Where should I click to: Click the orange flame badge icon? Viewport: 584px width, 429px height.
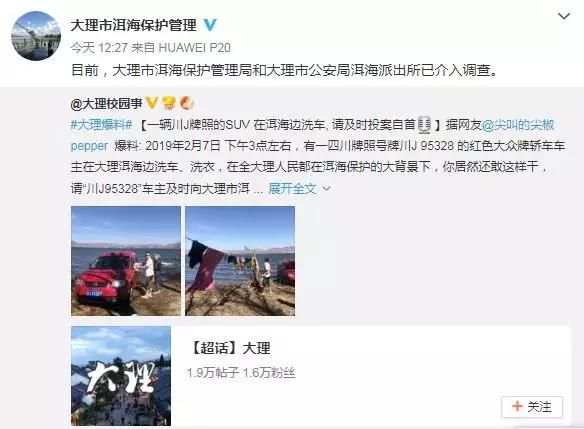(x=187, y=103)
